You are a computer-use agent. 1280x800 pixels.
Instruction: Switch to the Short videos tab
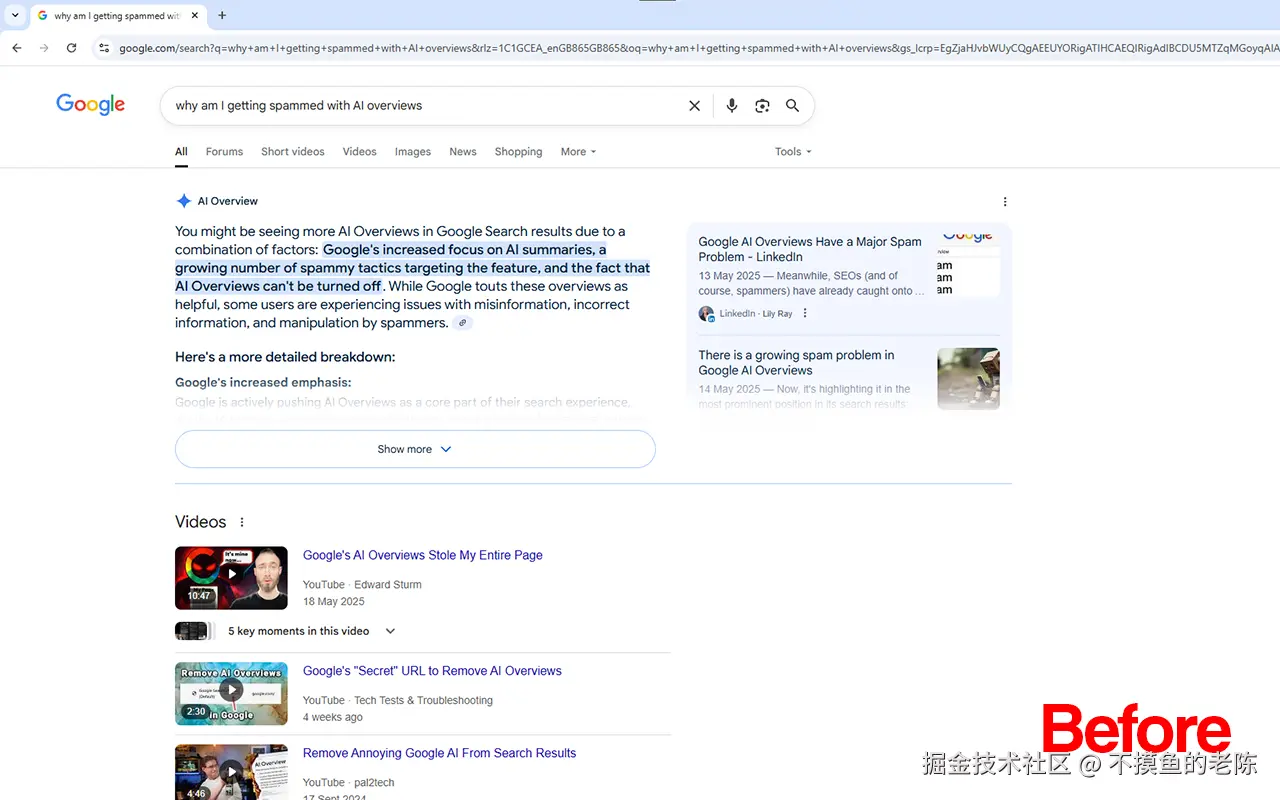pos(293,152)
